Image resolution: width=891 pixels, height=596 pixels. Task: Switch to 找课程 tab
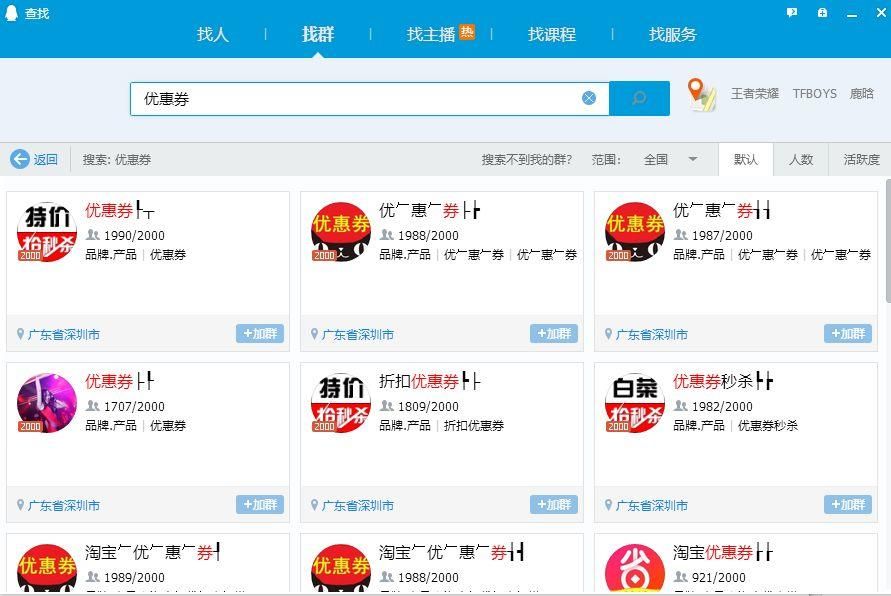click(x=552, y=35)
